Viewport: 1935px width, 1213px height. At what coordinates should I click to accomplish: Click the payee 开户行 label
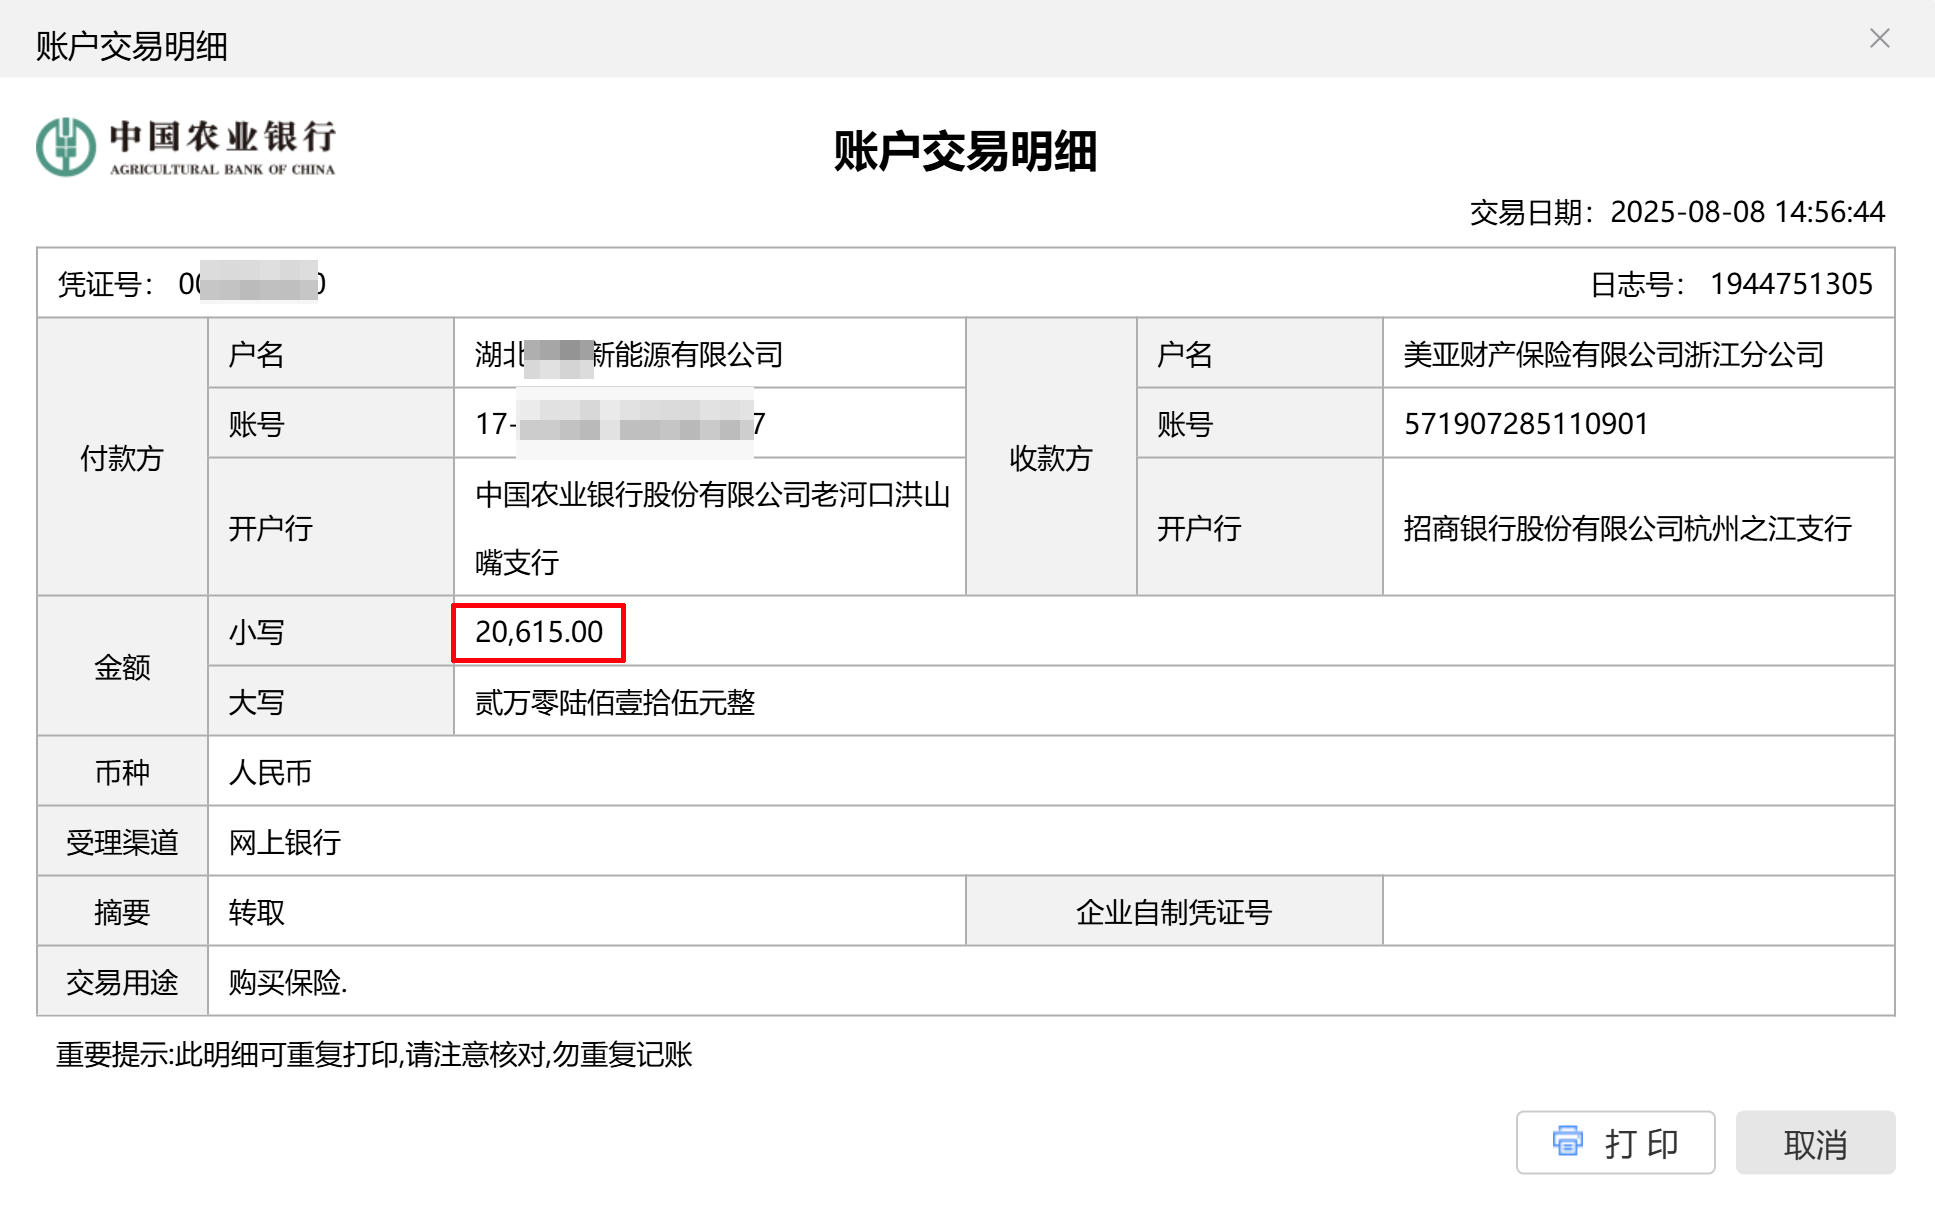1199,528
